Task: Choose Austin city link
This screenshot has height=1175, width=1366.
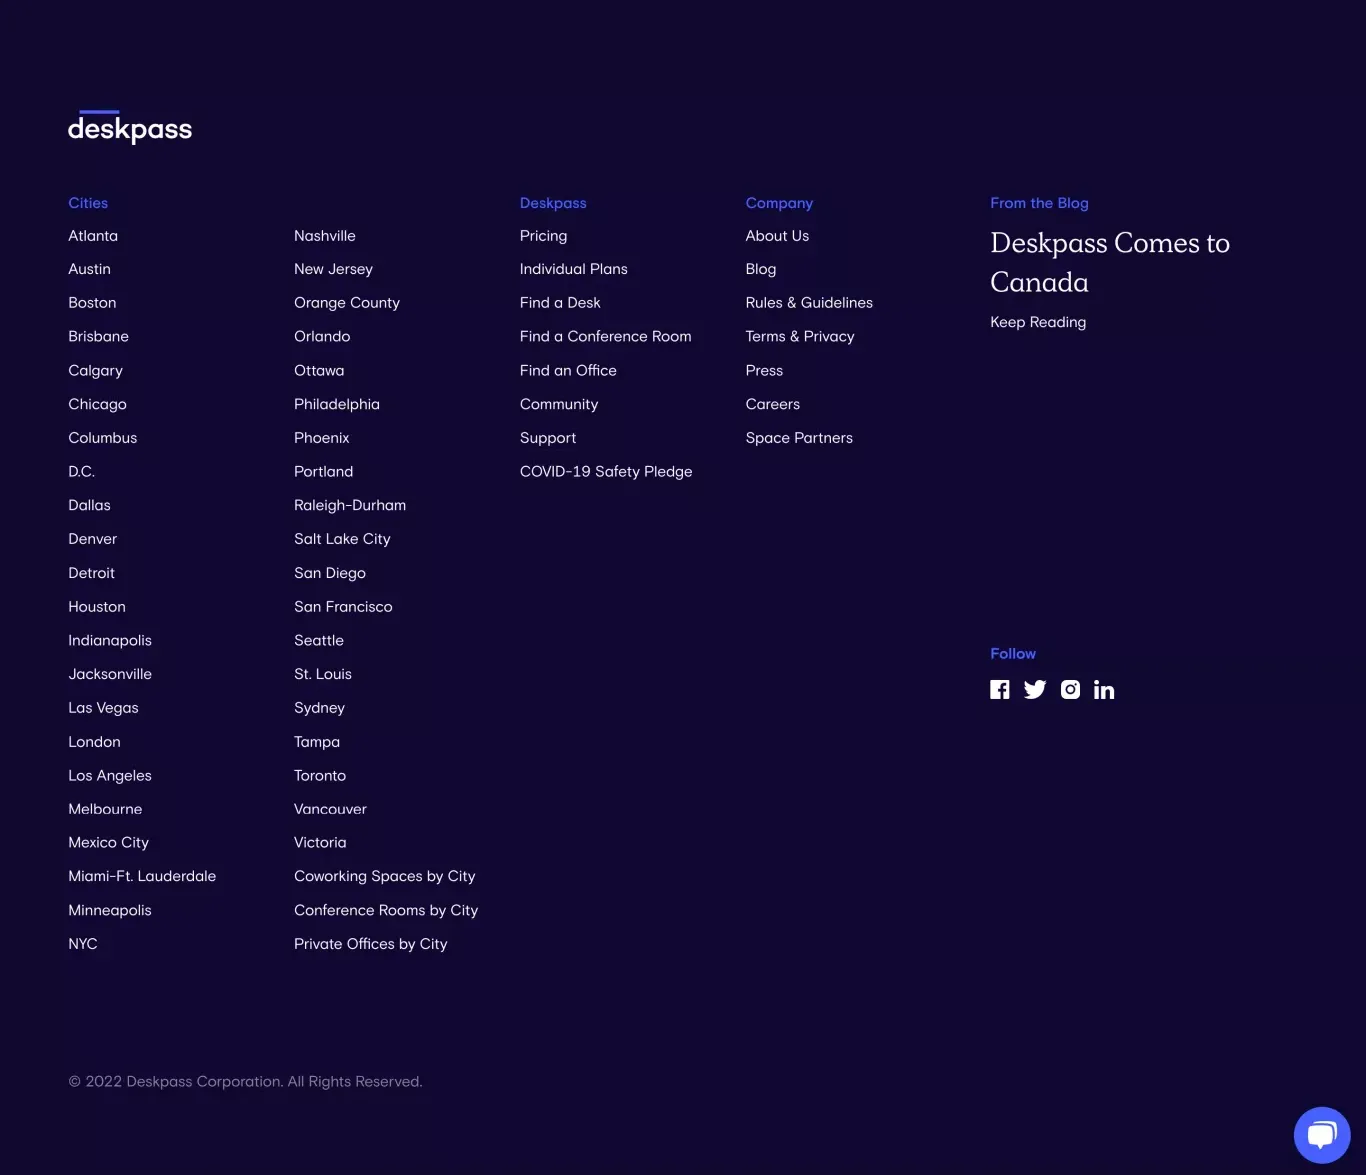Action: point(89,269)
